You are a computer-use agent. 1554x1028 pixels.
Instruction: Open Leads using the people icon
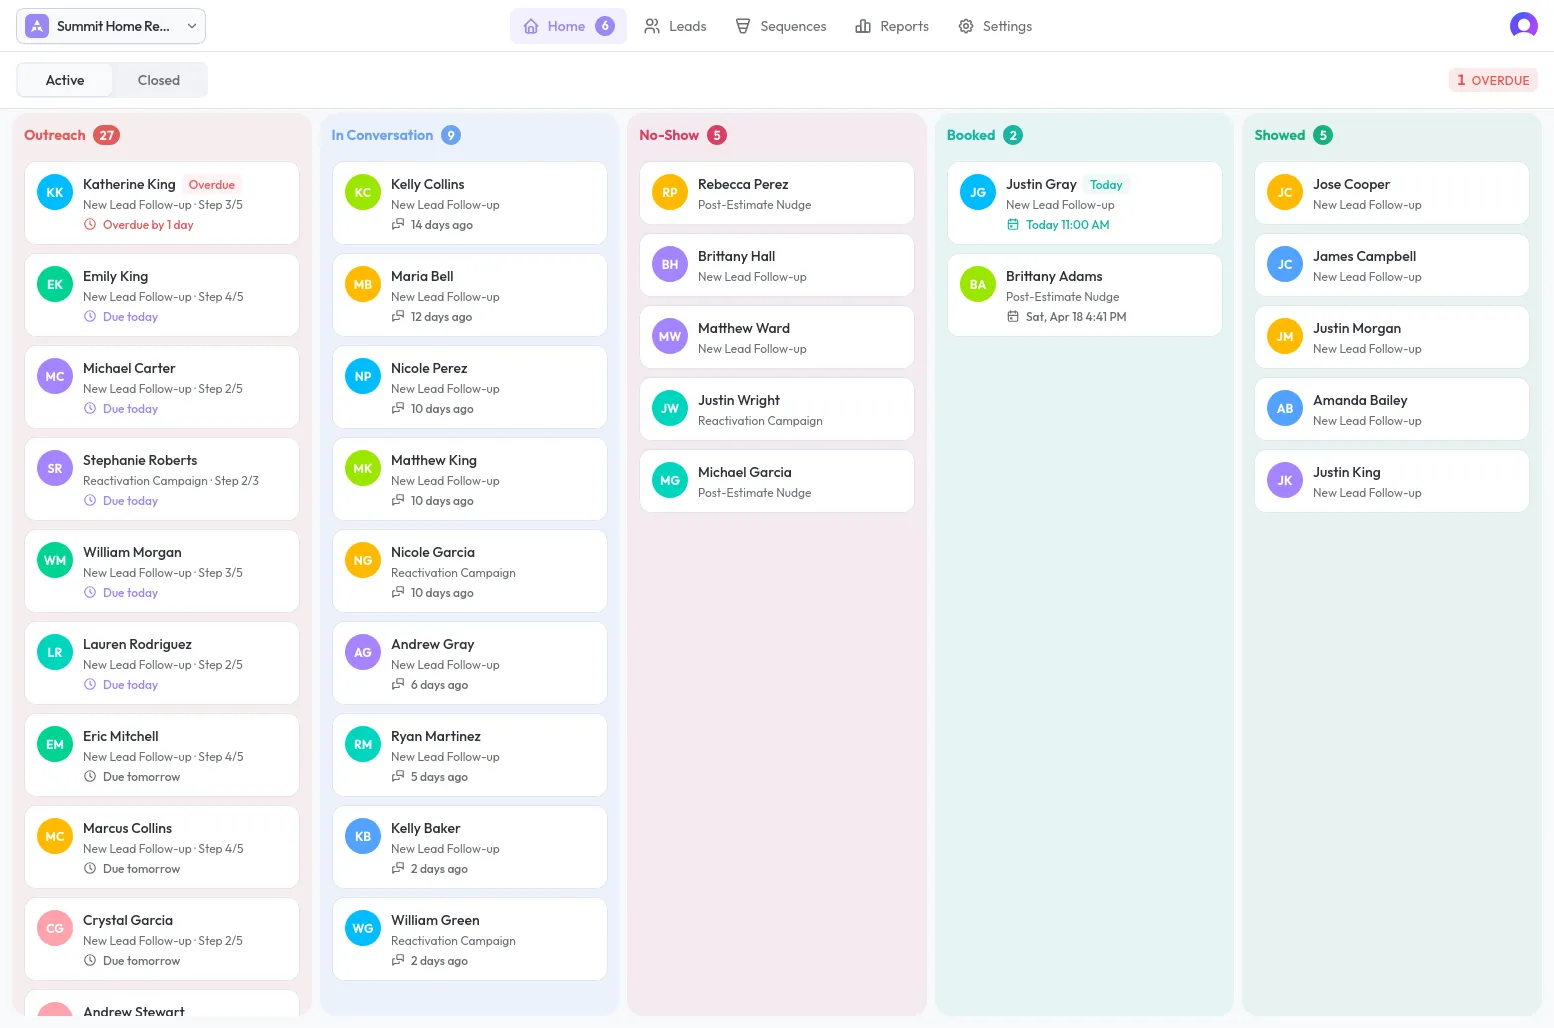652,26
